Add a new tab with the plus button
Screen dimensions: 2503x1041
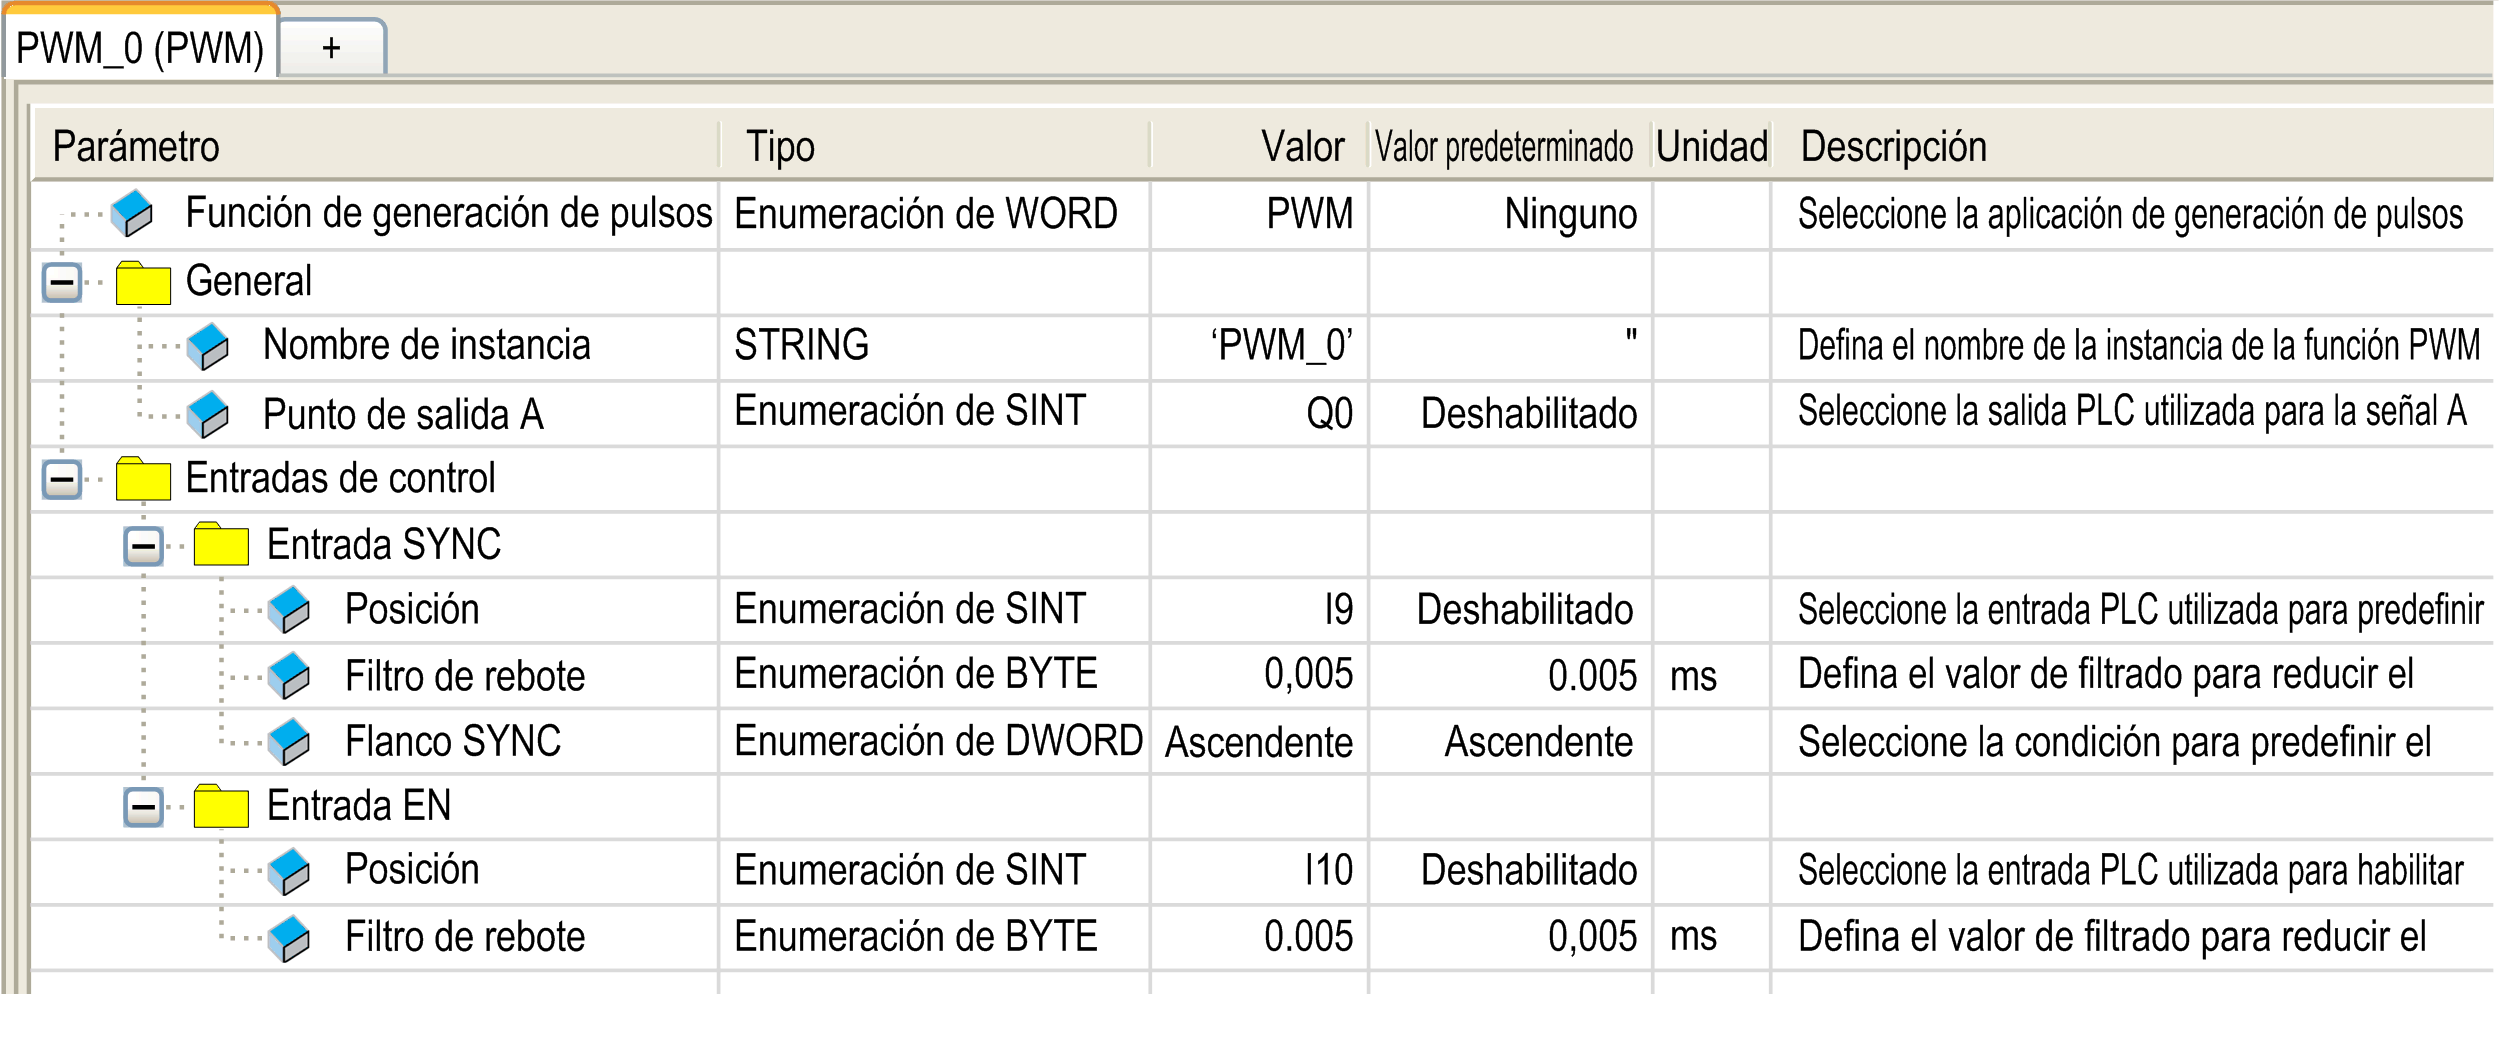pos(331,48)
